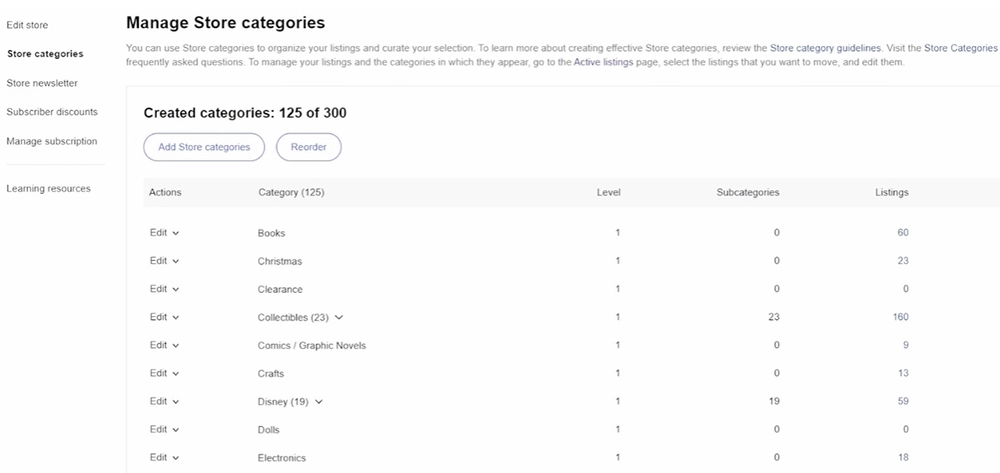Go to Edit store in sidebar
The height and width of the screenshot is (473, 1000).
click(27, 24)
